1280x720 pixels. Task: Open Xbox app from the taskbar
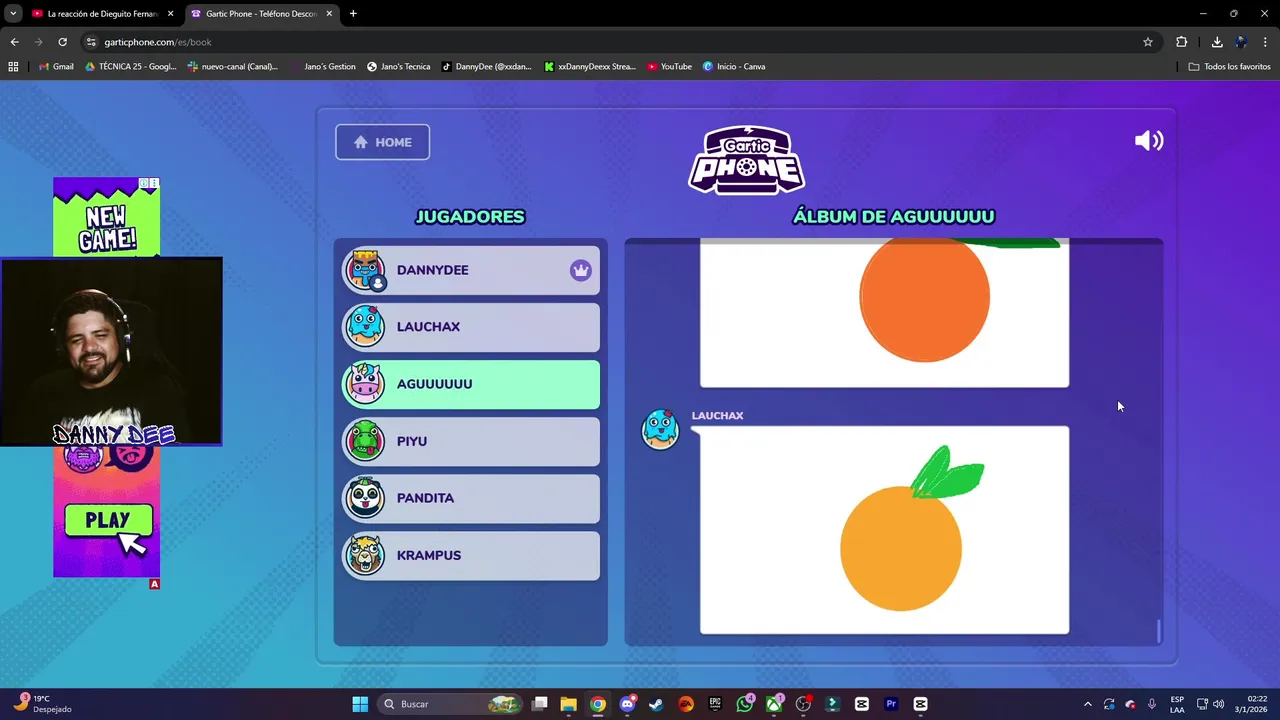coord(774,704)
